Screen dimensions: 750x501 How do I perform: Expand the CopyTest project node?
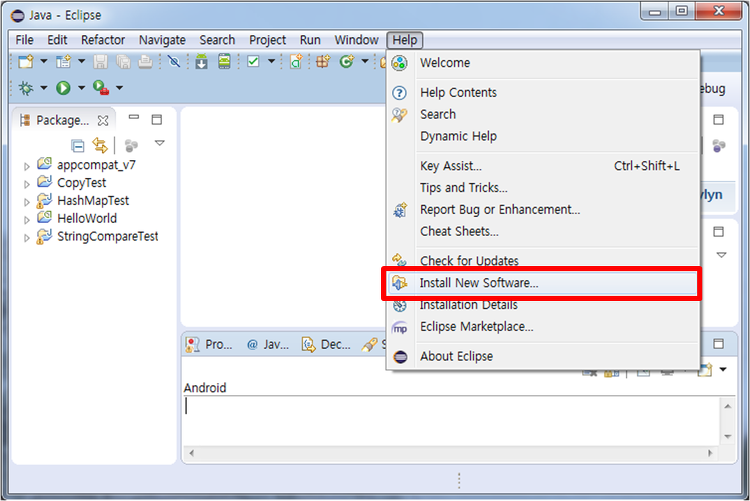tap(27, 184)
